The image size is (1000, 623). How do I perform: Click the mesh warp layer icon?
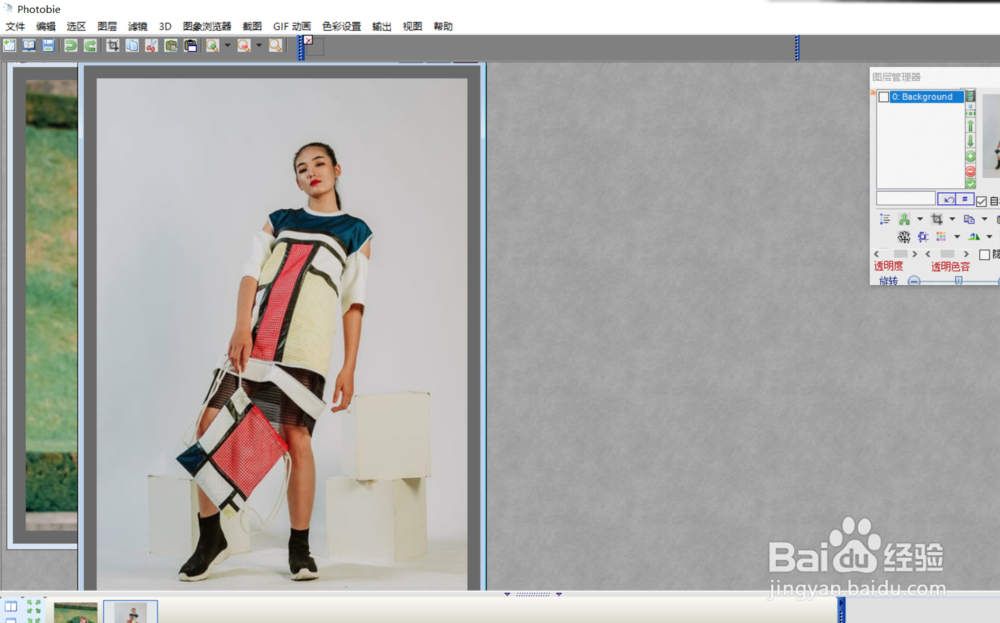point(904,237)
